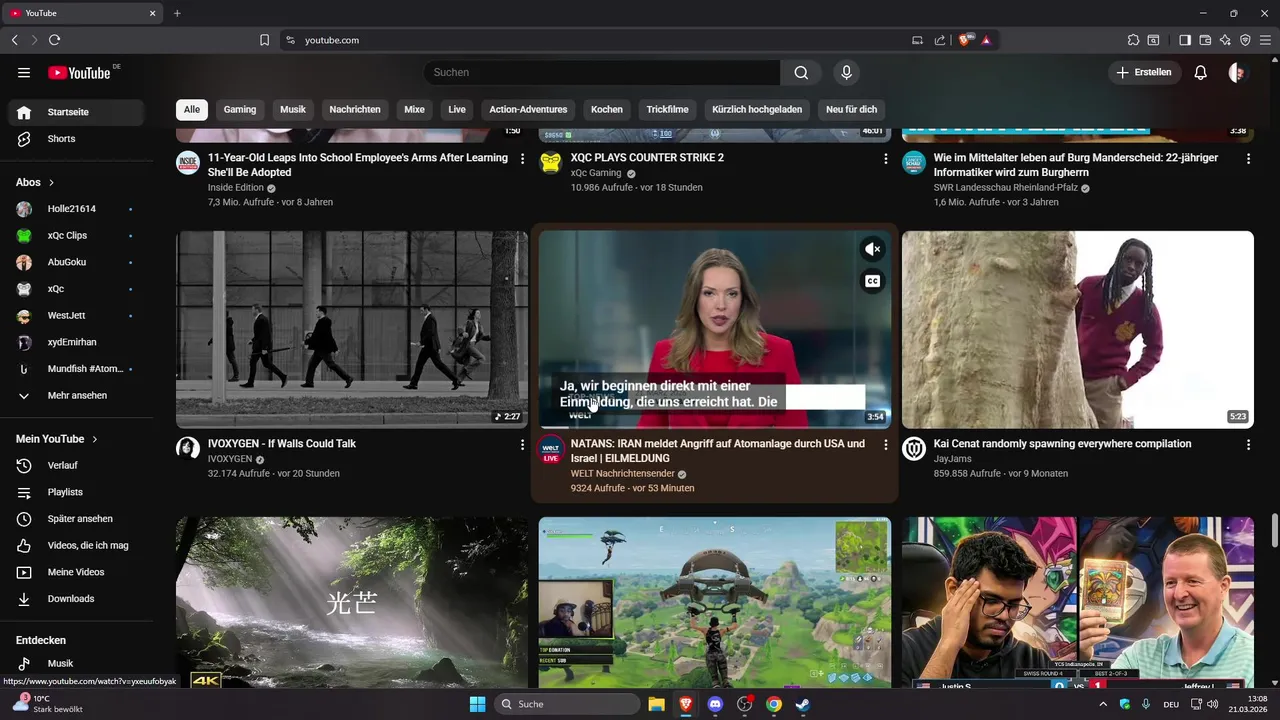Toggle captions on the WELT preview

click(x=872, y=282)
